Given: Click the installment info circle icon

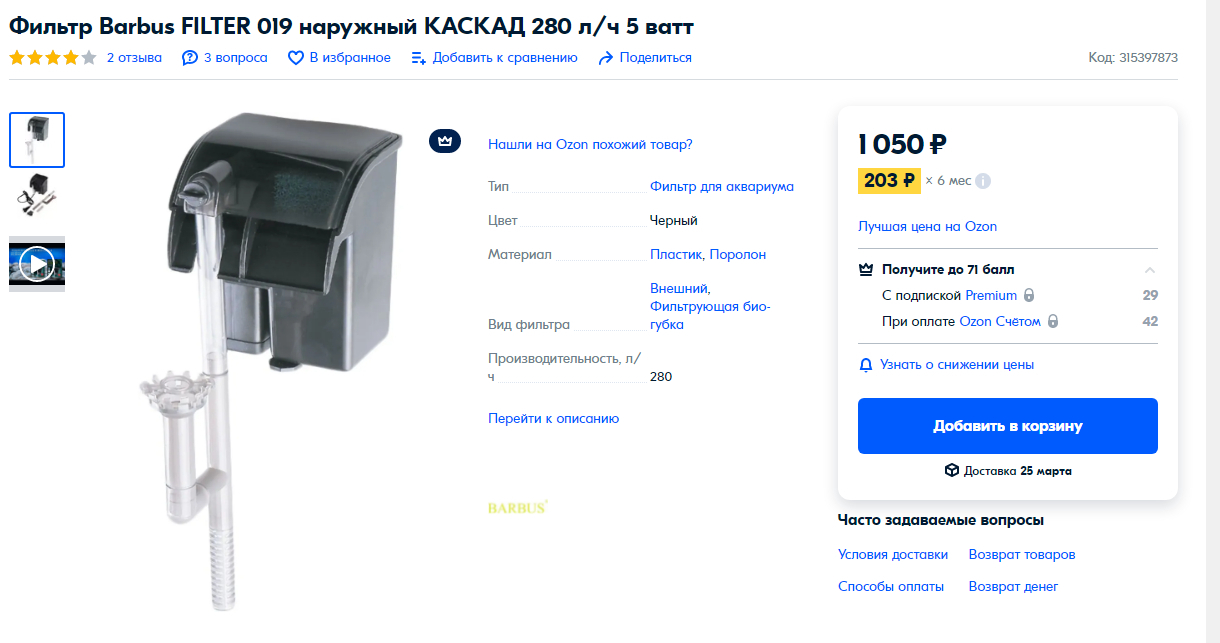Looking at the screenshot, I should click(x=983, y=181).
